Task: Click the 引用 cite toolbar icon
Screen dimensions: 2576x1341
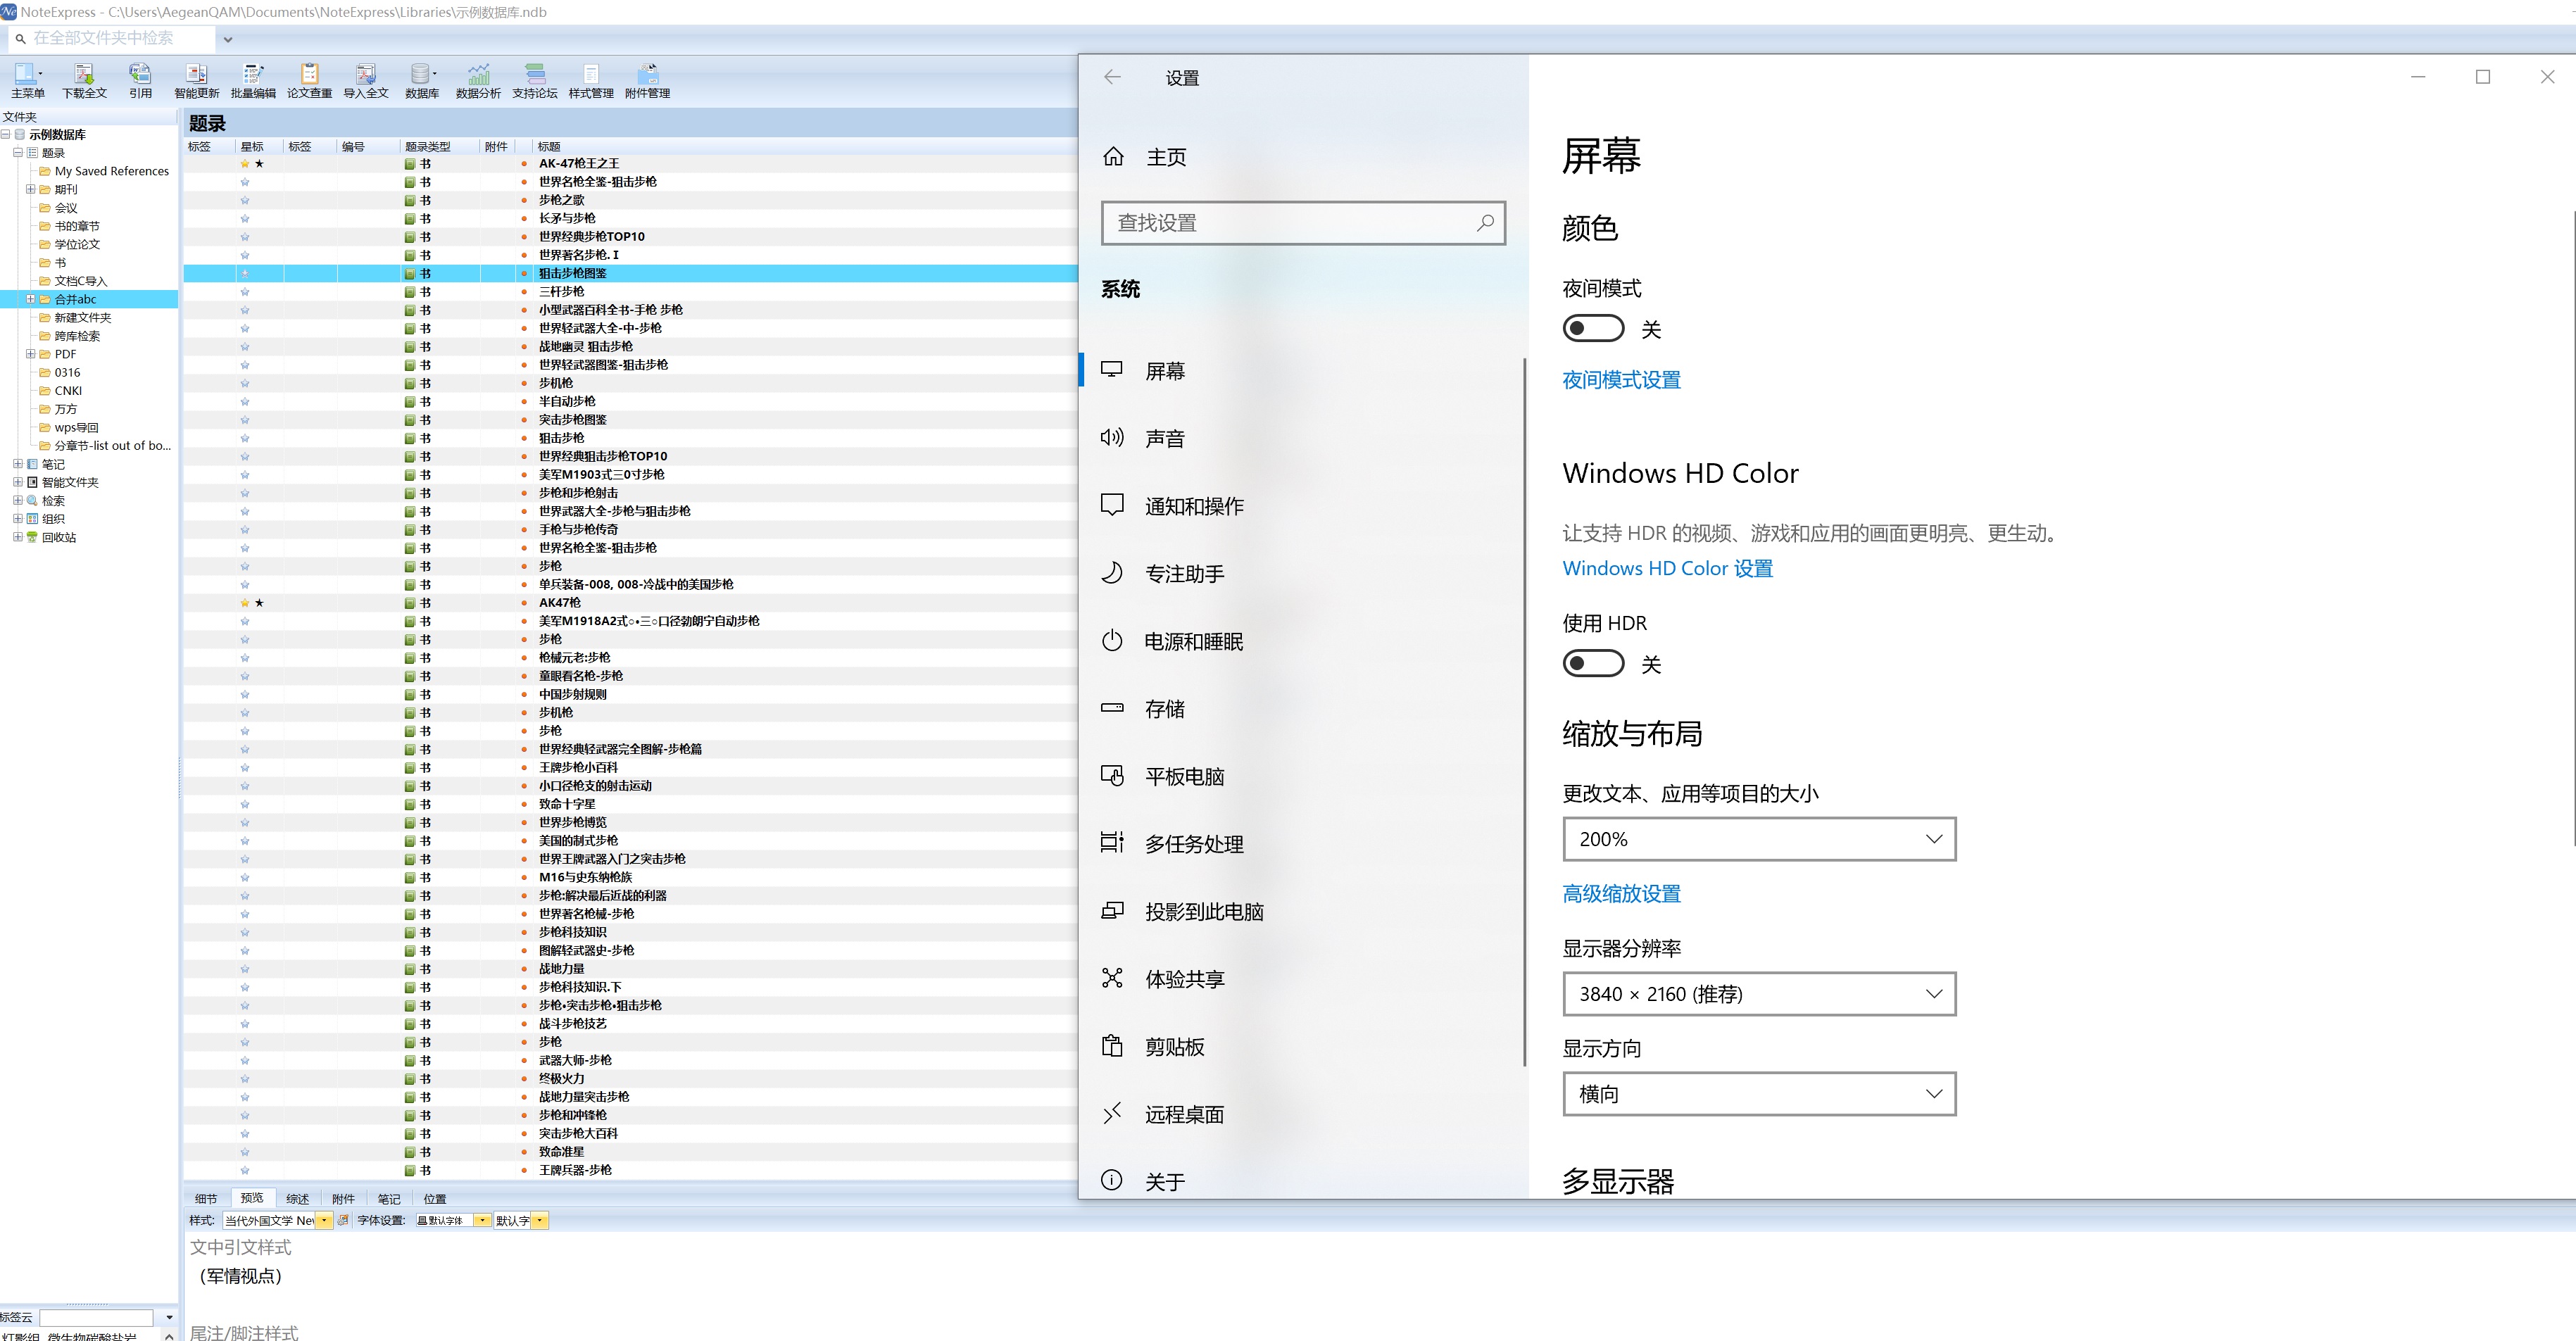Action: [140, 80]
